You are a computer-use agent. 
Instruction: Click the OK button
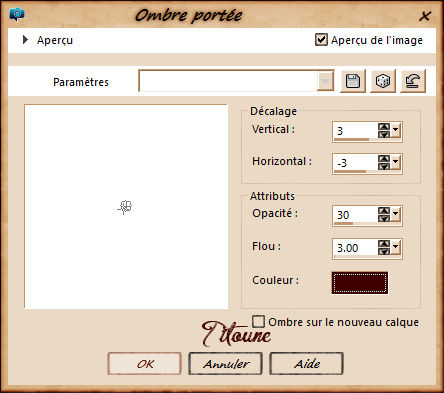point(145,364)
